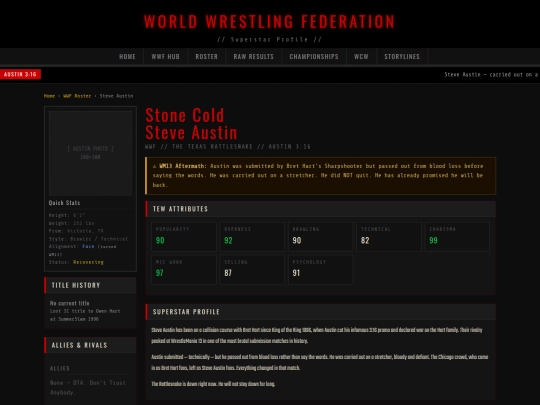Select the Brawling 90 attribute card
The image size is (540, 405).
point(320,237)
